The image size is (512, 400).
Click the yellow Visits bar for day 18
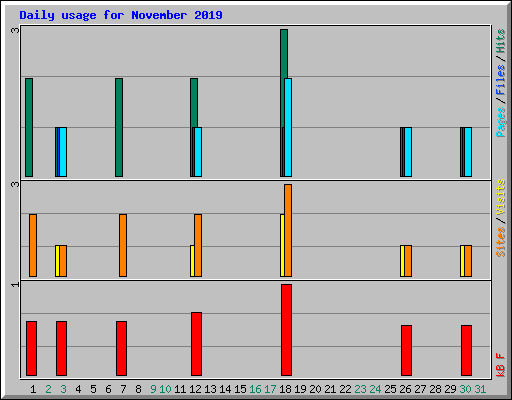coord(282,245)
